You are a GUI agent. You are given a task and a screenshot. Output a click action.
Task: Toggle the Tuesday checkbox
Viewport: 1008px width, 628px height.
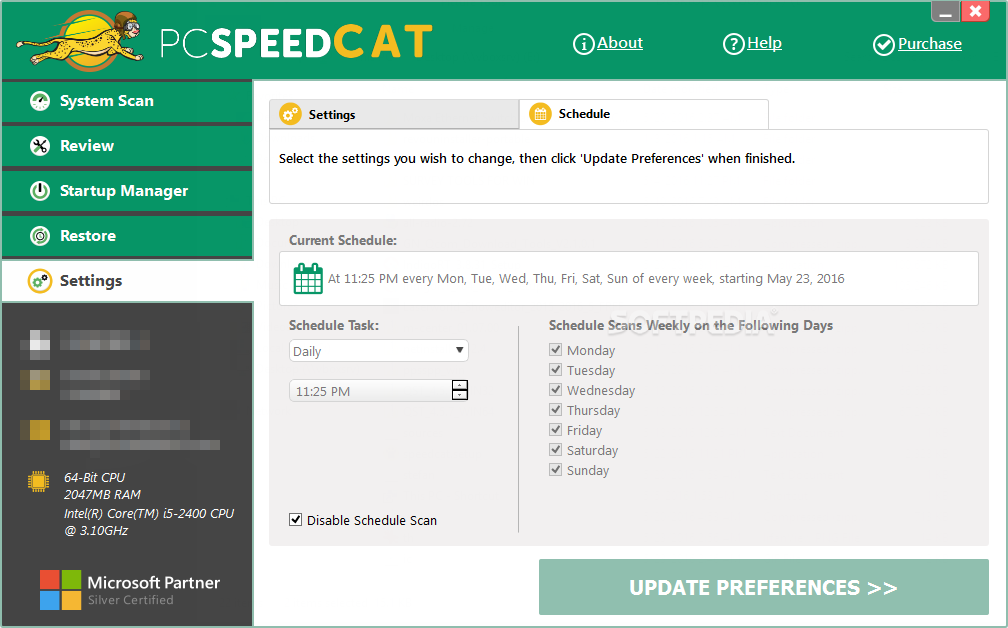click(x=555, y=370)
